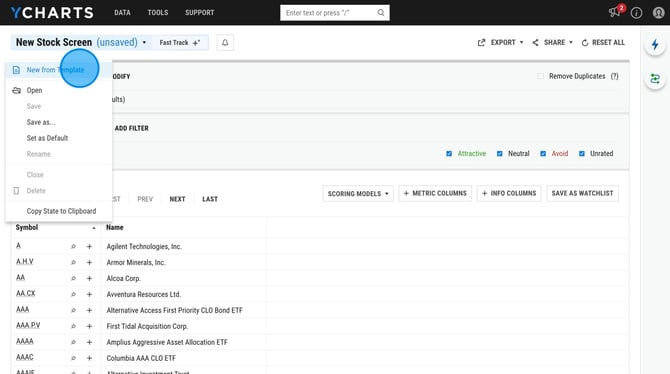Click the plus icon for AAAC
Screen dimensions: 670x374
tap(89, 358)
